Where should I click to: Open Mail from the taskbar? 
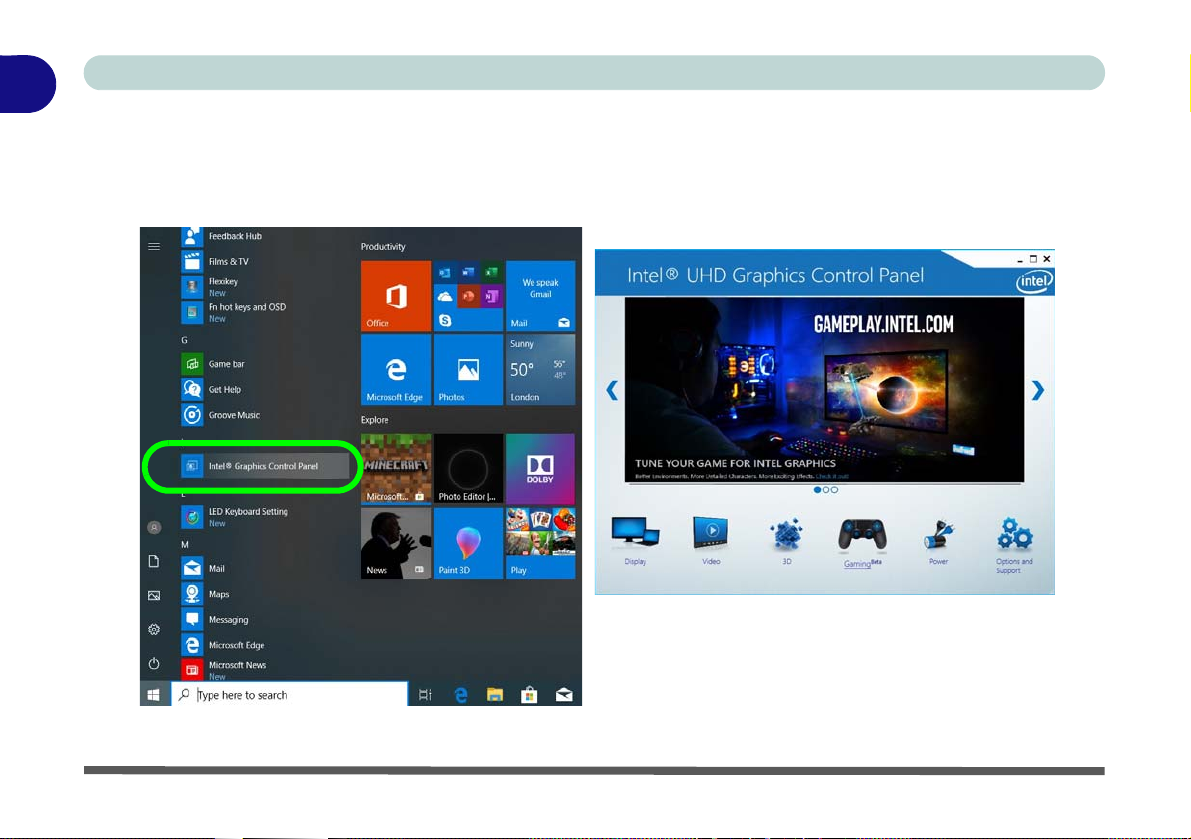564,695
